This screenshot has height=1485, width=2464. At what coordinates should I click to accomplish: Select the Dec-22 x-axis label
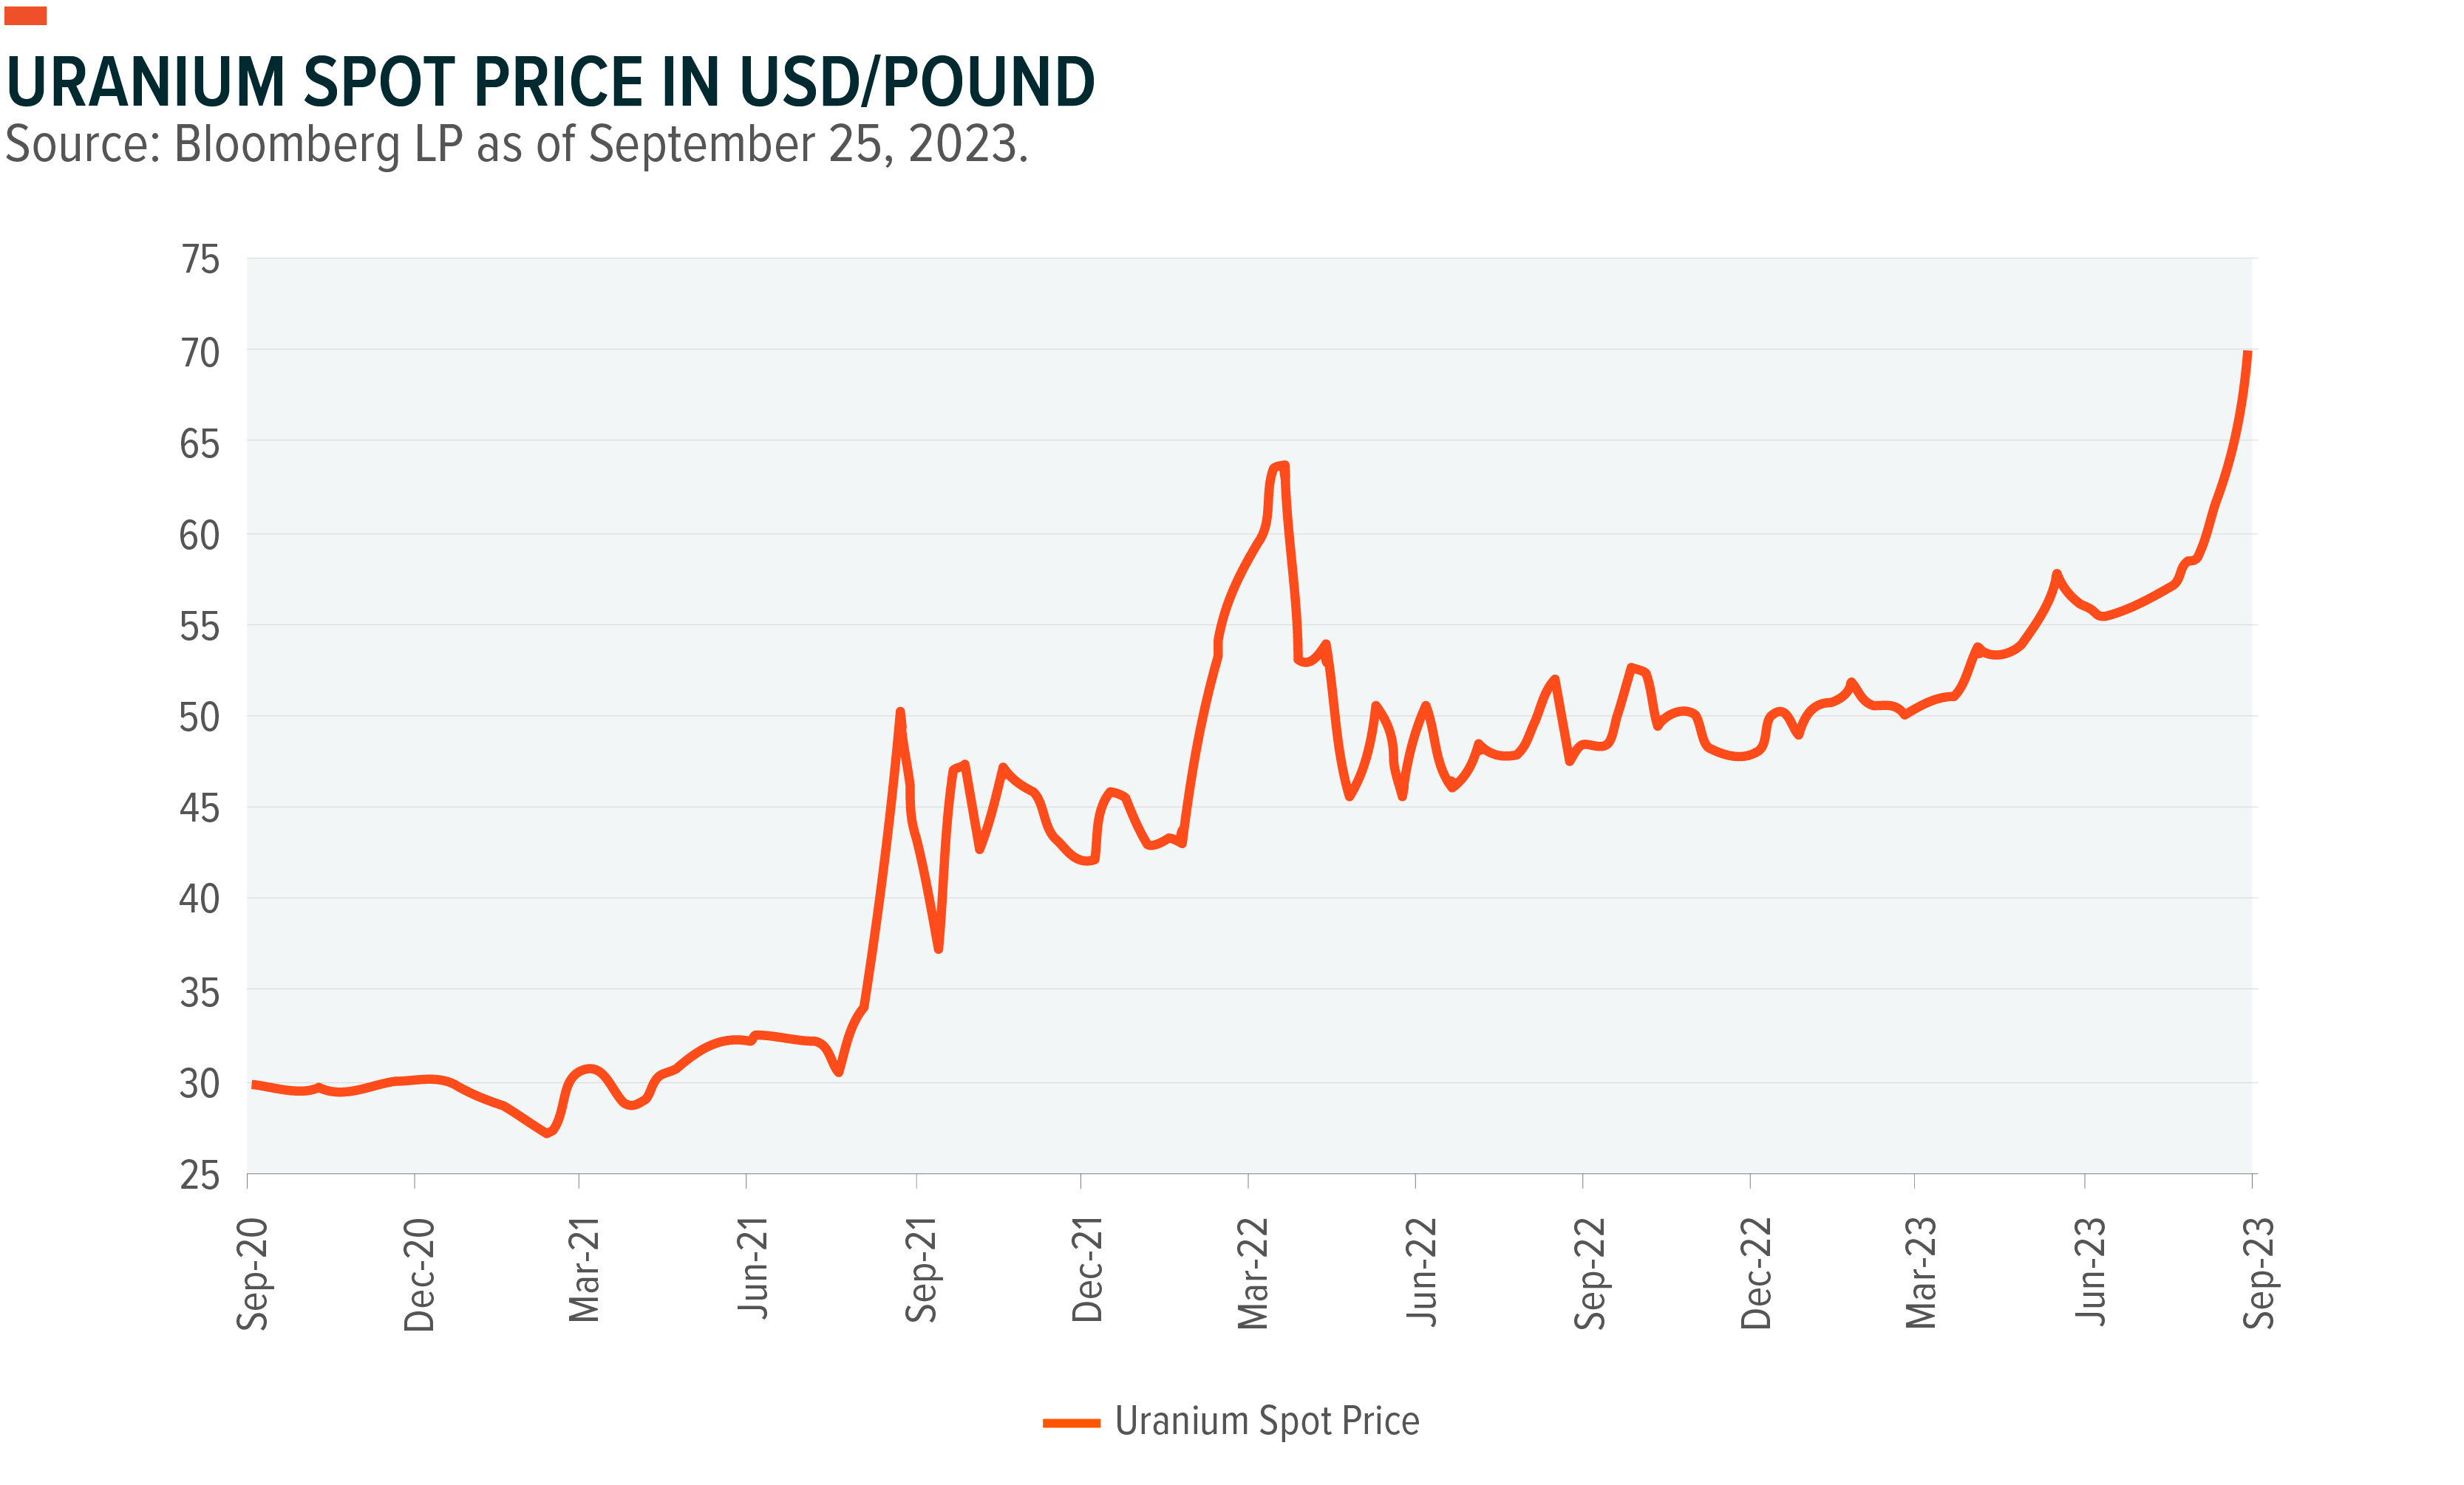[1756, 1273]
